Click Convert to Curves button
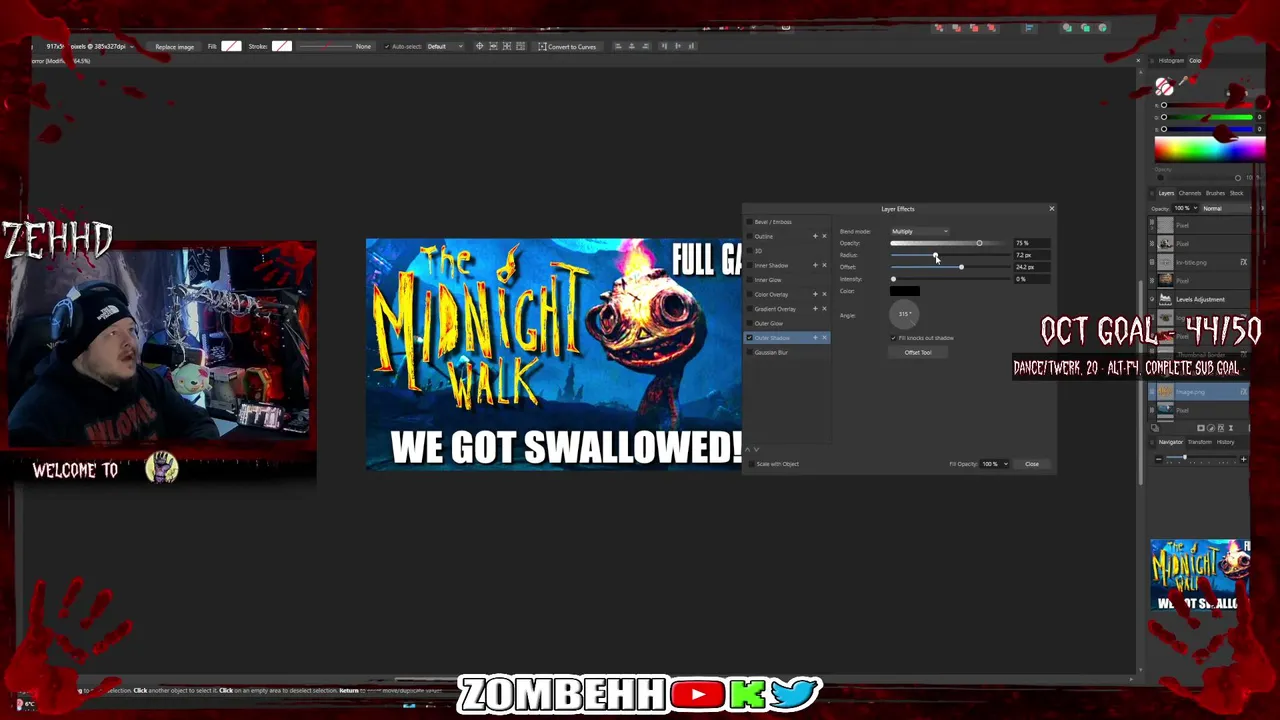Screen dimensions: 1280x720 tap(567, 46)
